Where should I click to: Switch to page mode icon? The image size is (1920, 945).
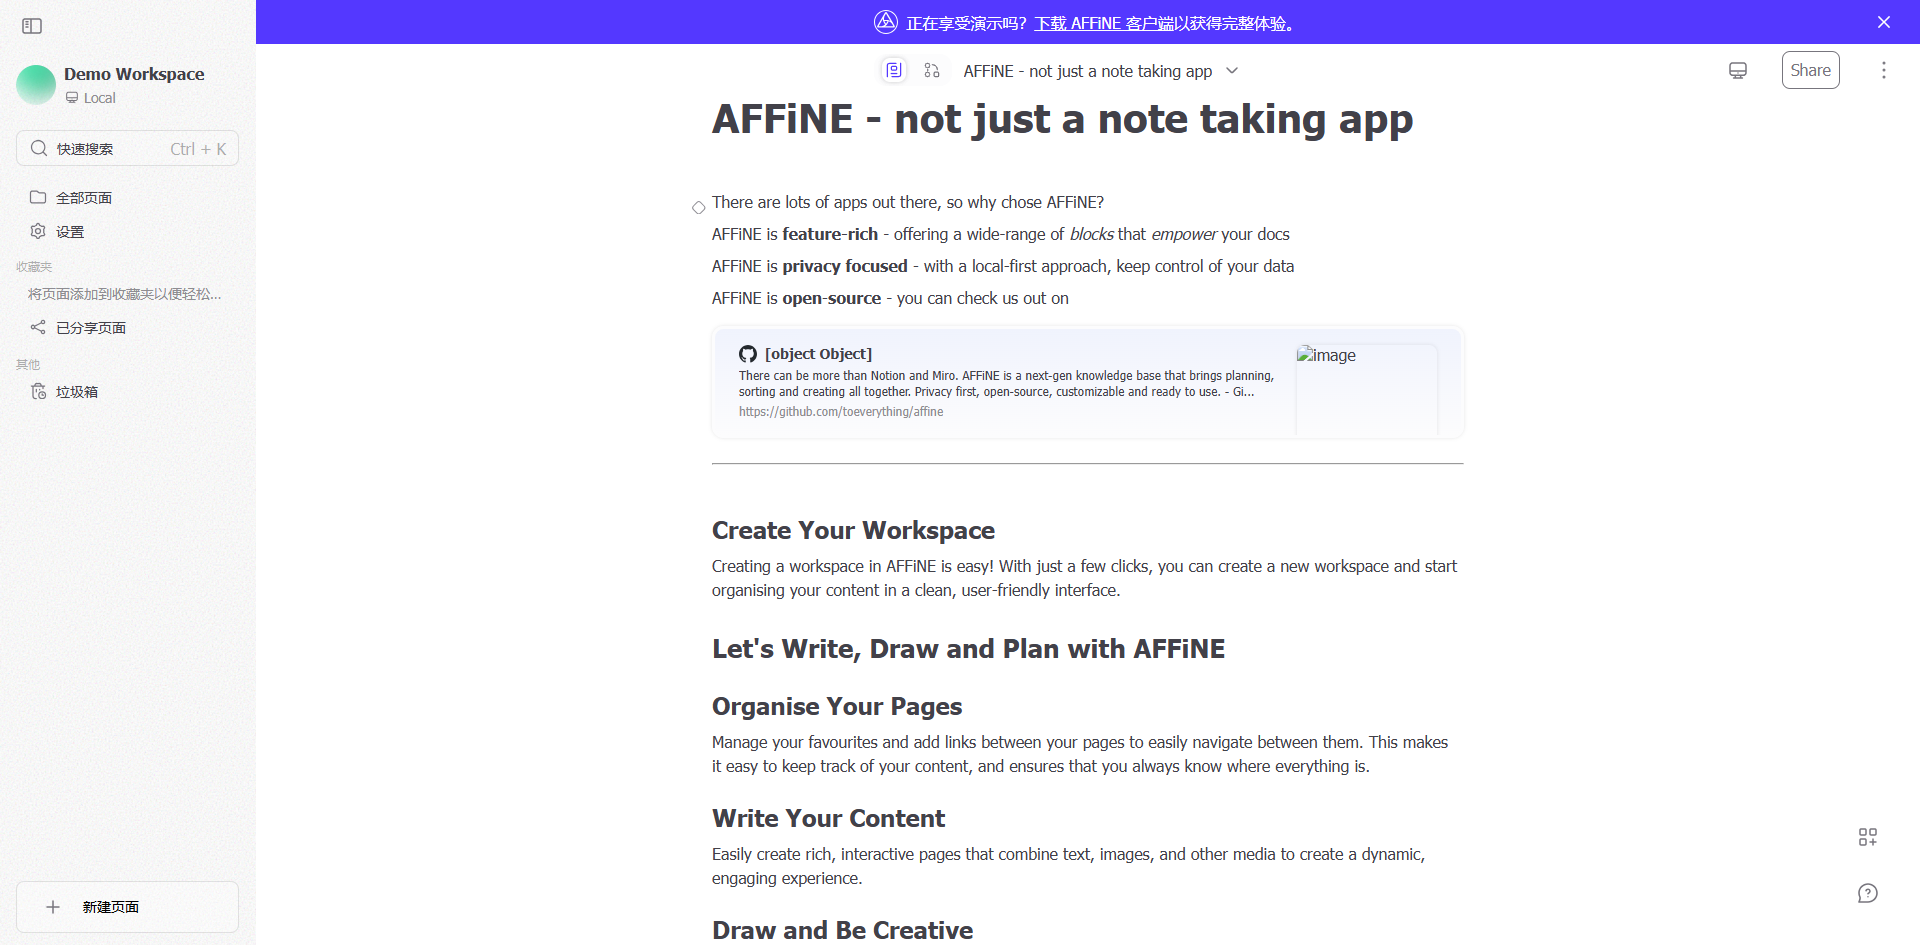(x=894, y=70)
